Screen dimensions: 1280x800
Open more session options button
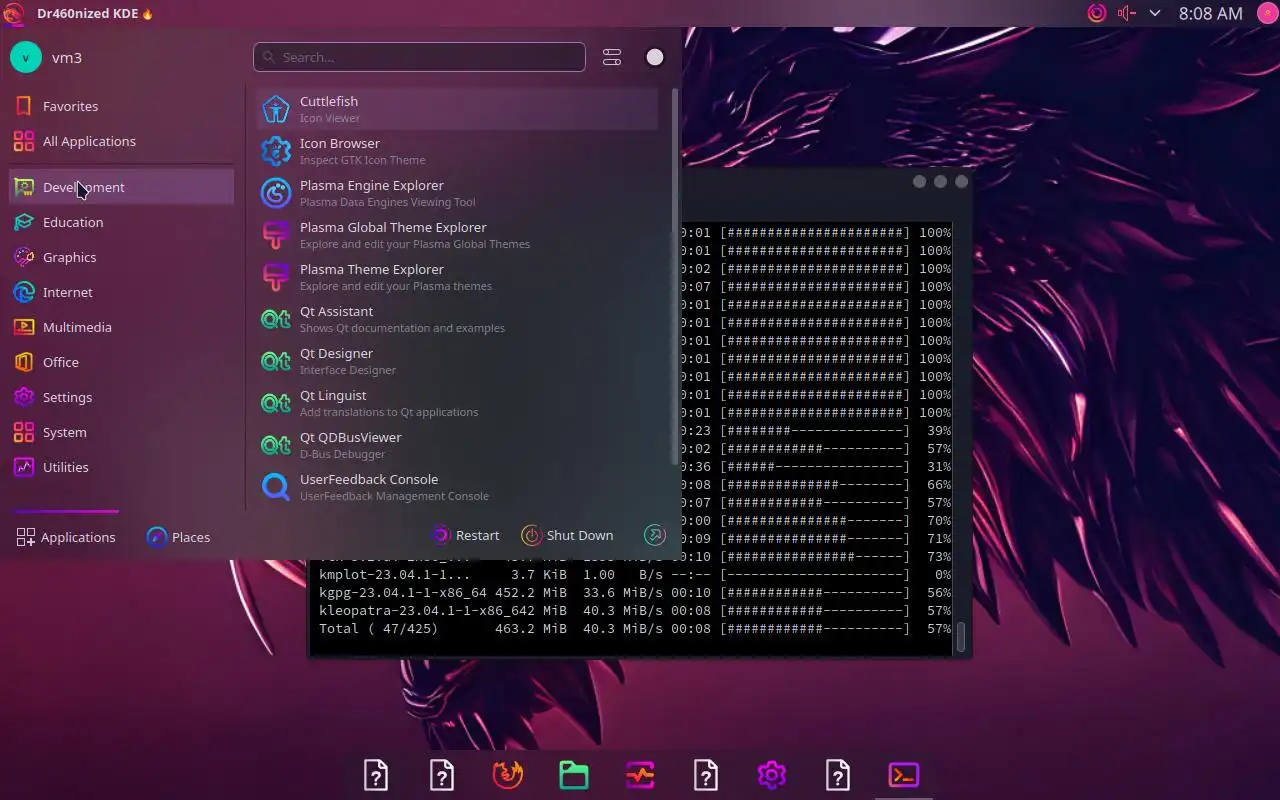coord(655,535)
